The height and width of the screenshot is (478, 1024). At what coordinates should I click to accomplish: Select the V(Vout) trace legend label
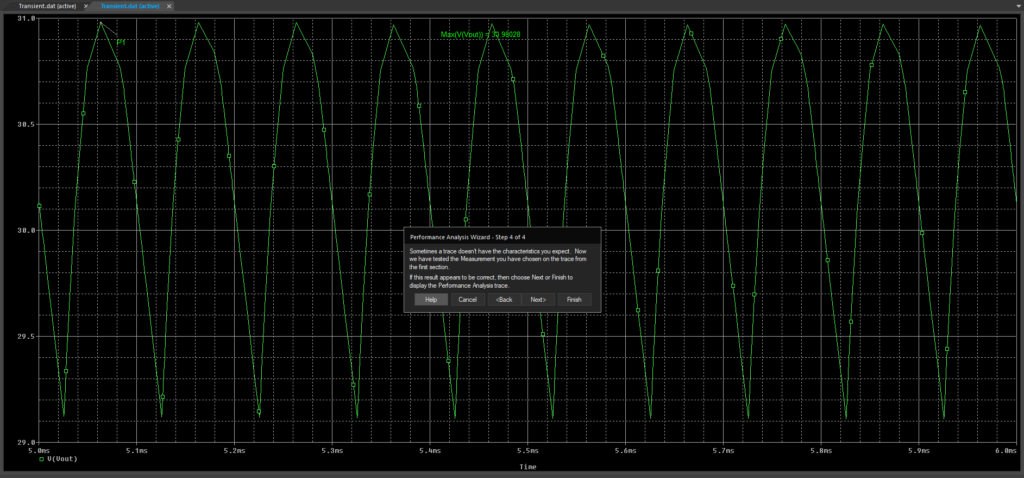coord(63,459)
